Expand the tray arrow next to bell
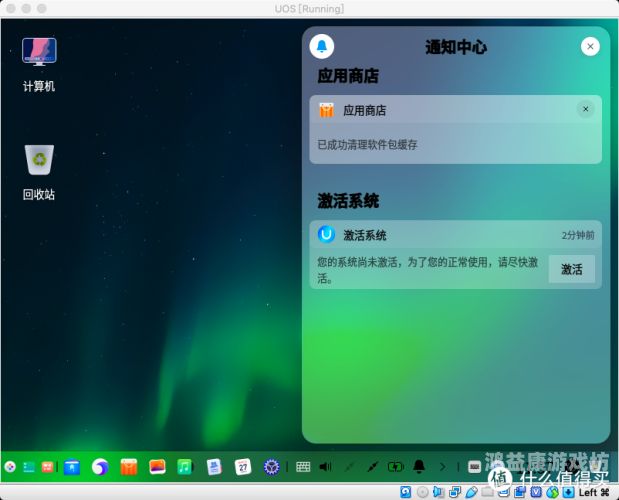 coord(443,467)
